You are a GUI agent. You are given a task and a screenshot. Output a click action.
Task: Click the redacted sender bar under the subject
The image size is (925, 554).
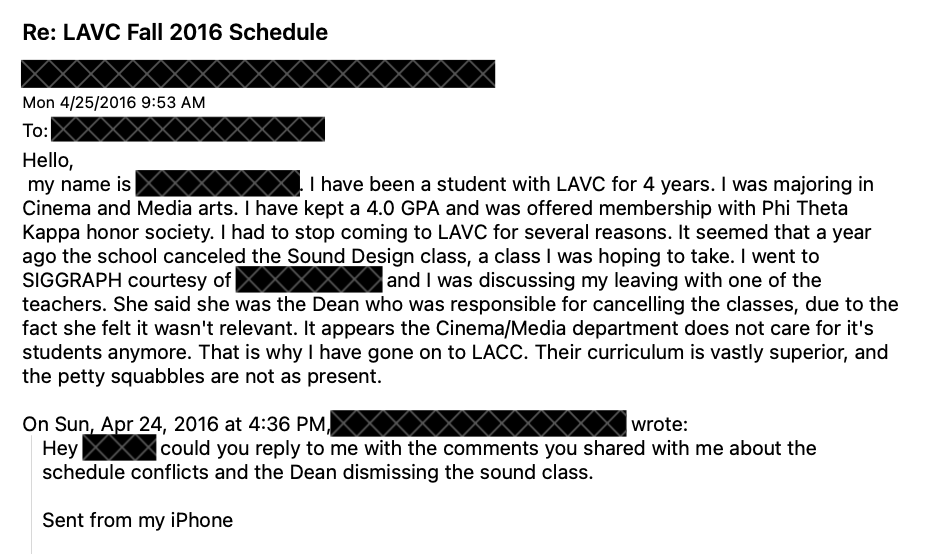pos(258,74)
